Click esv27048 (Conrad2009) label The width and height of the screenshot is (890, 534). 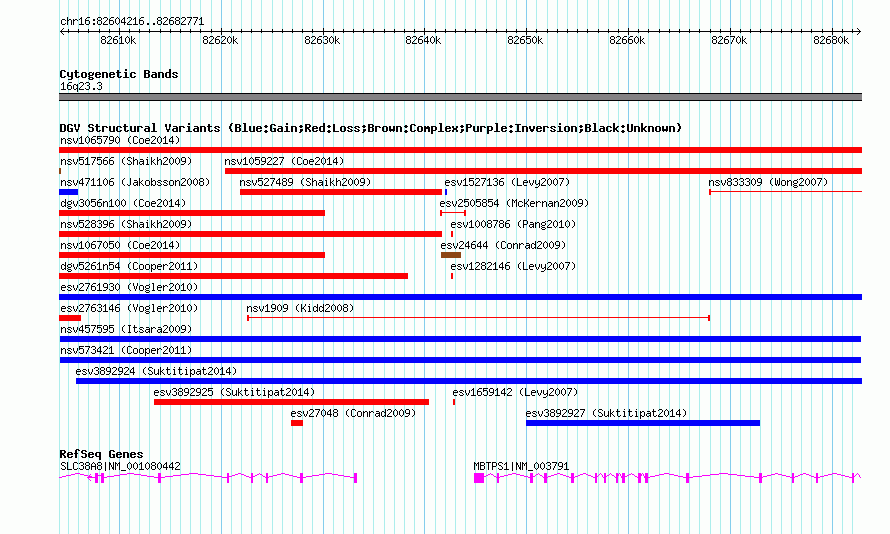353,413
